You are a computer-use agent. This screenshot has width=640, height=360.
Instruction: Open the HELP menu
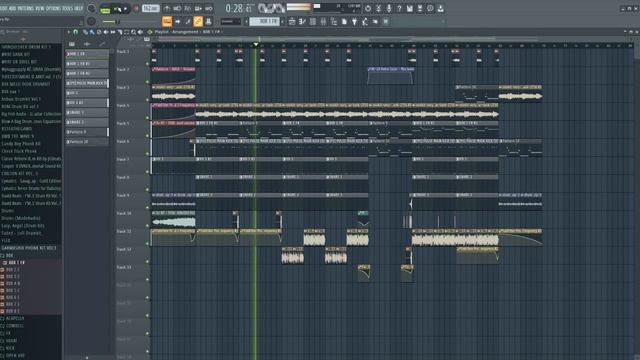79,8
